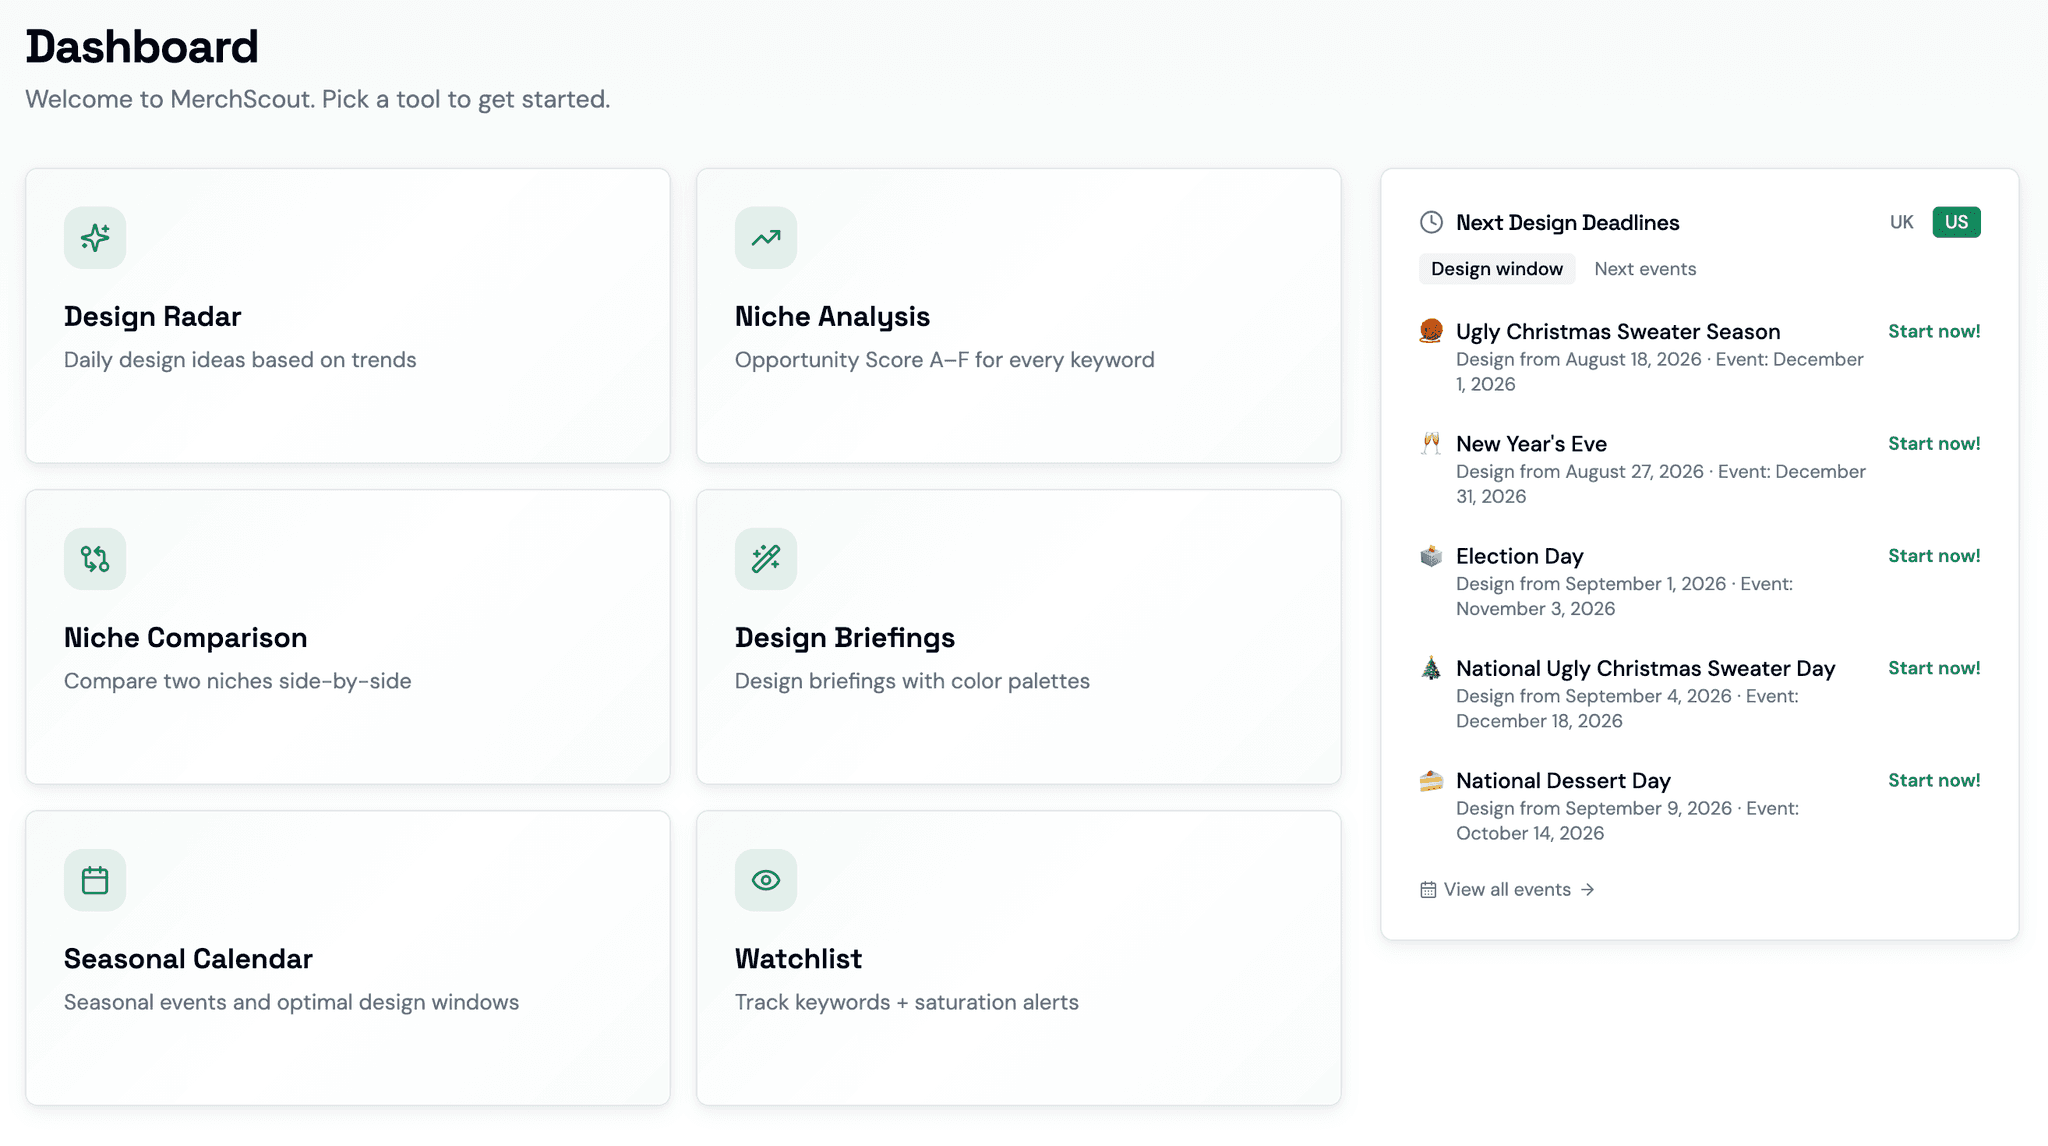Click 'Design briefings with color palettes' description
Screen dimensions: 2048x1146
(x=912, y=681)
